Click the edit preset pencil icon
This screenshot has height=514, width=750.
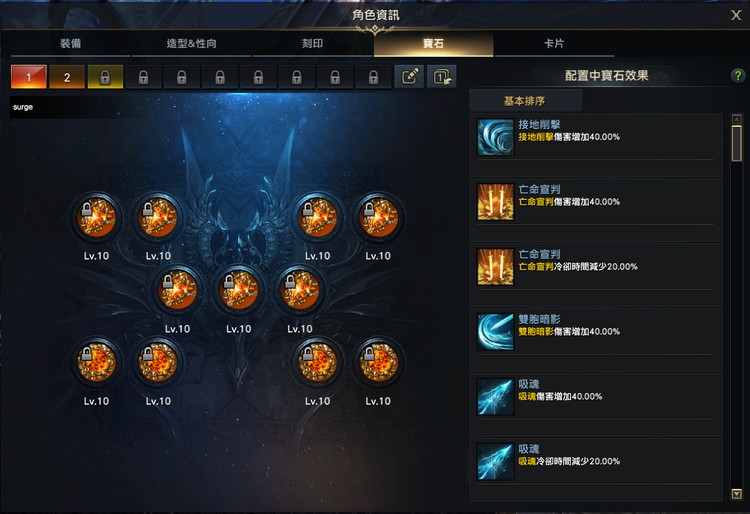pos(409,77)
